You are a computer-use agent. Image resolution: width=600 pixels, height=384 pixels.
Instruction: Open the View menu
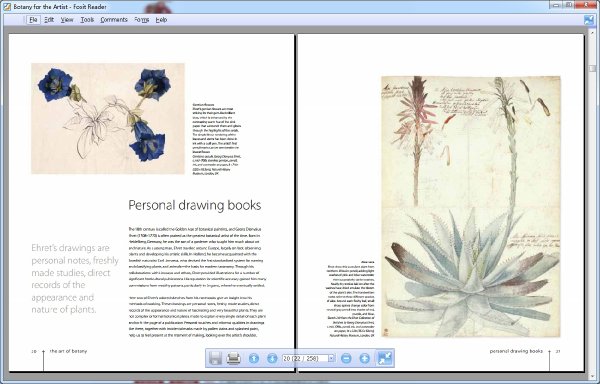tap(67, 20)
